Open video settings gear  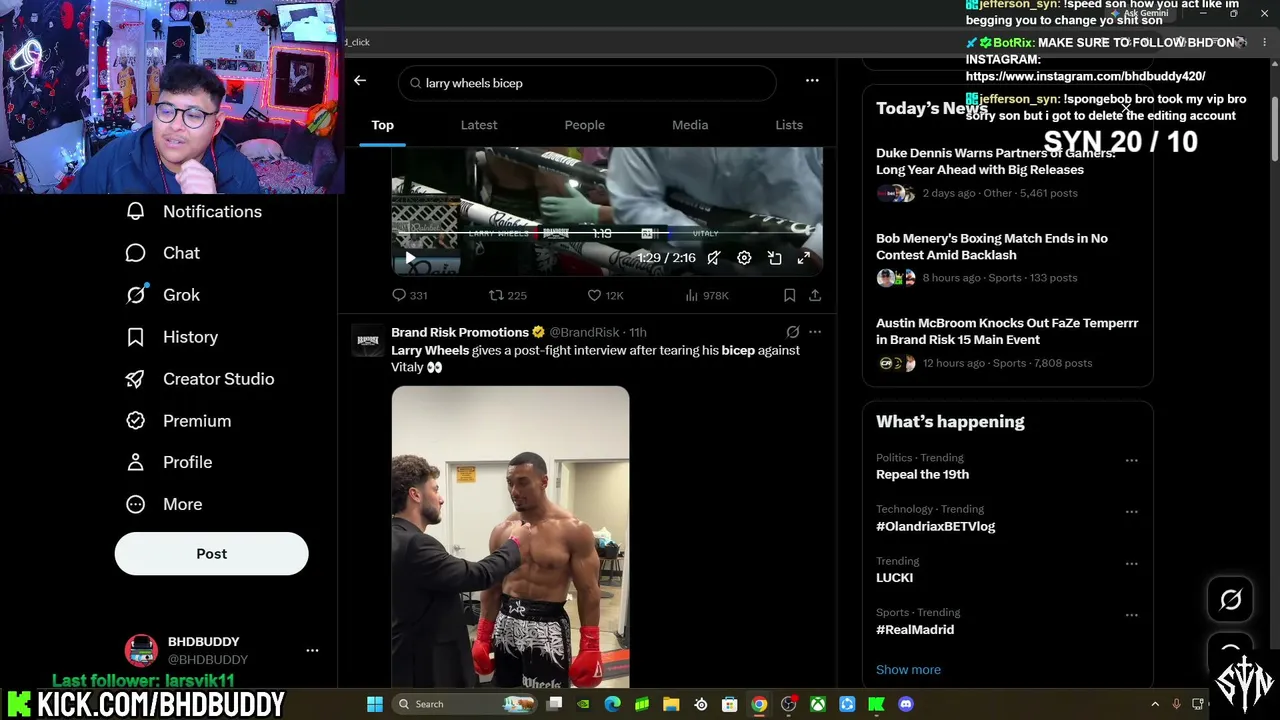click(744, 258)
